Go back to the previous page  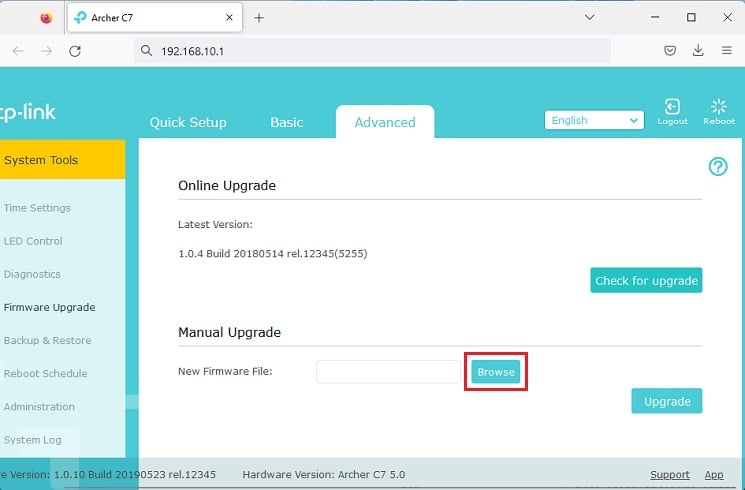coord(18,51)
